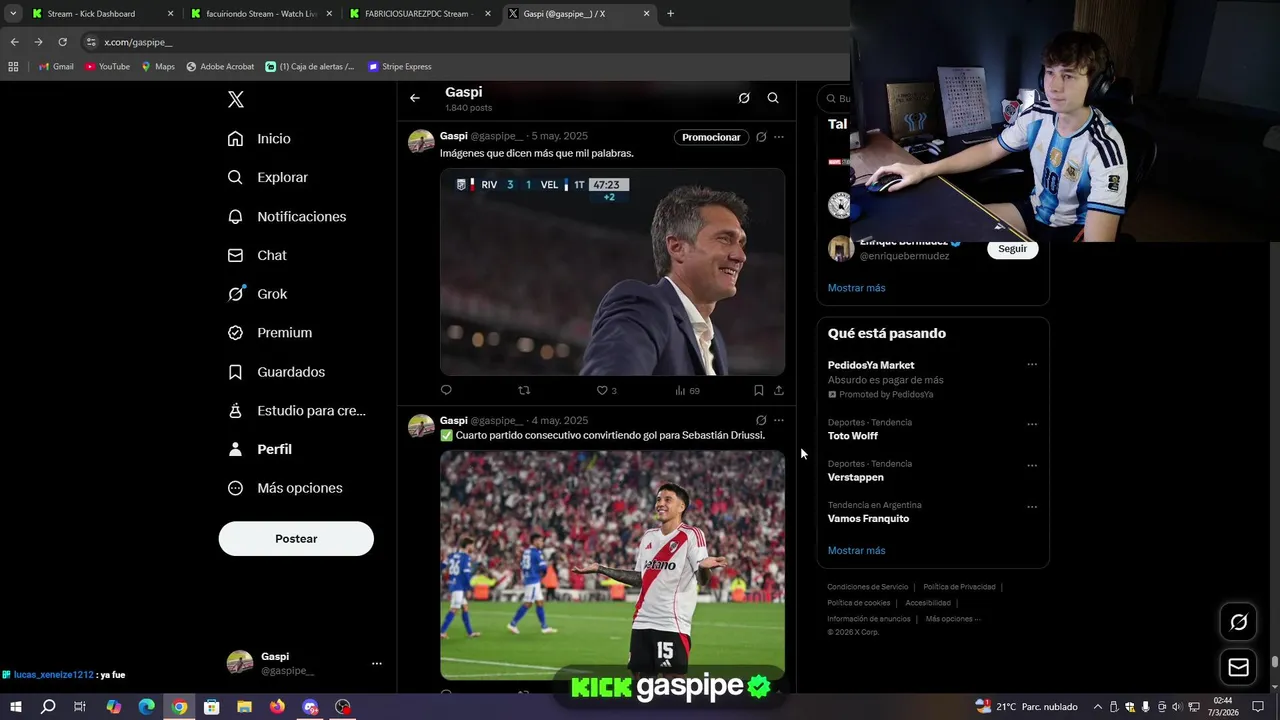Open floating messages envelope button
Viewport: 1280px width, 720px height.
pos(1238,667)
